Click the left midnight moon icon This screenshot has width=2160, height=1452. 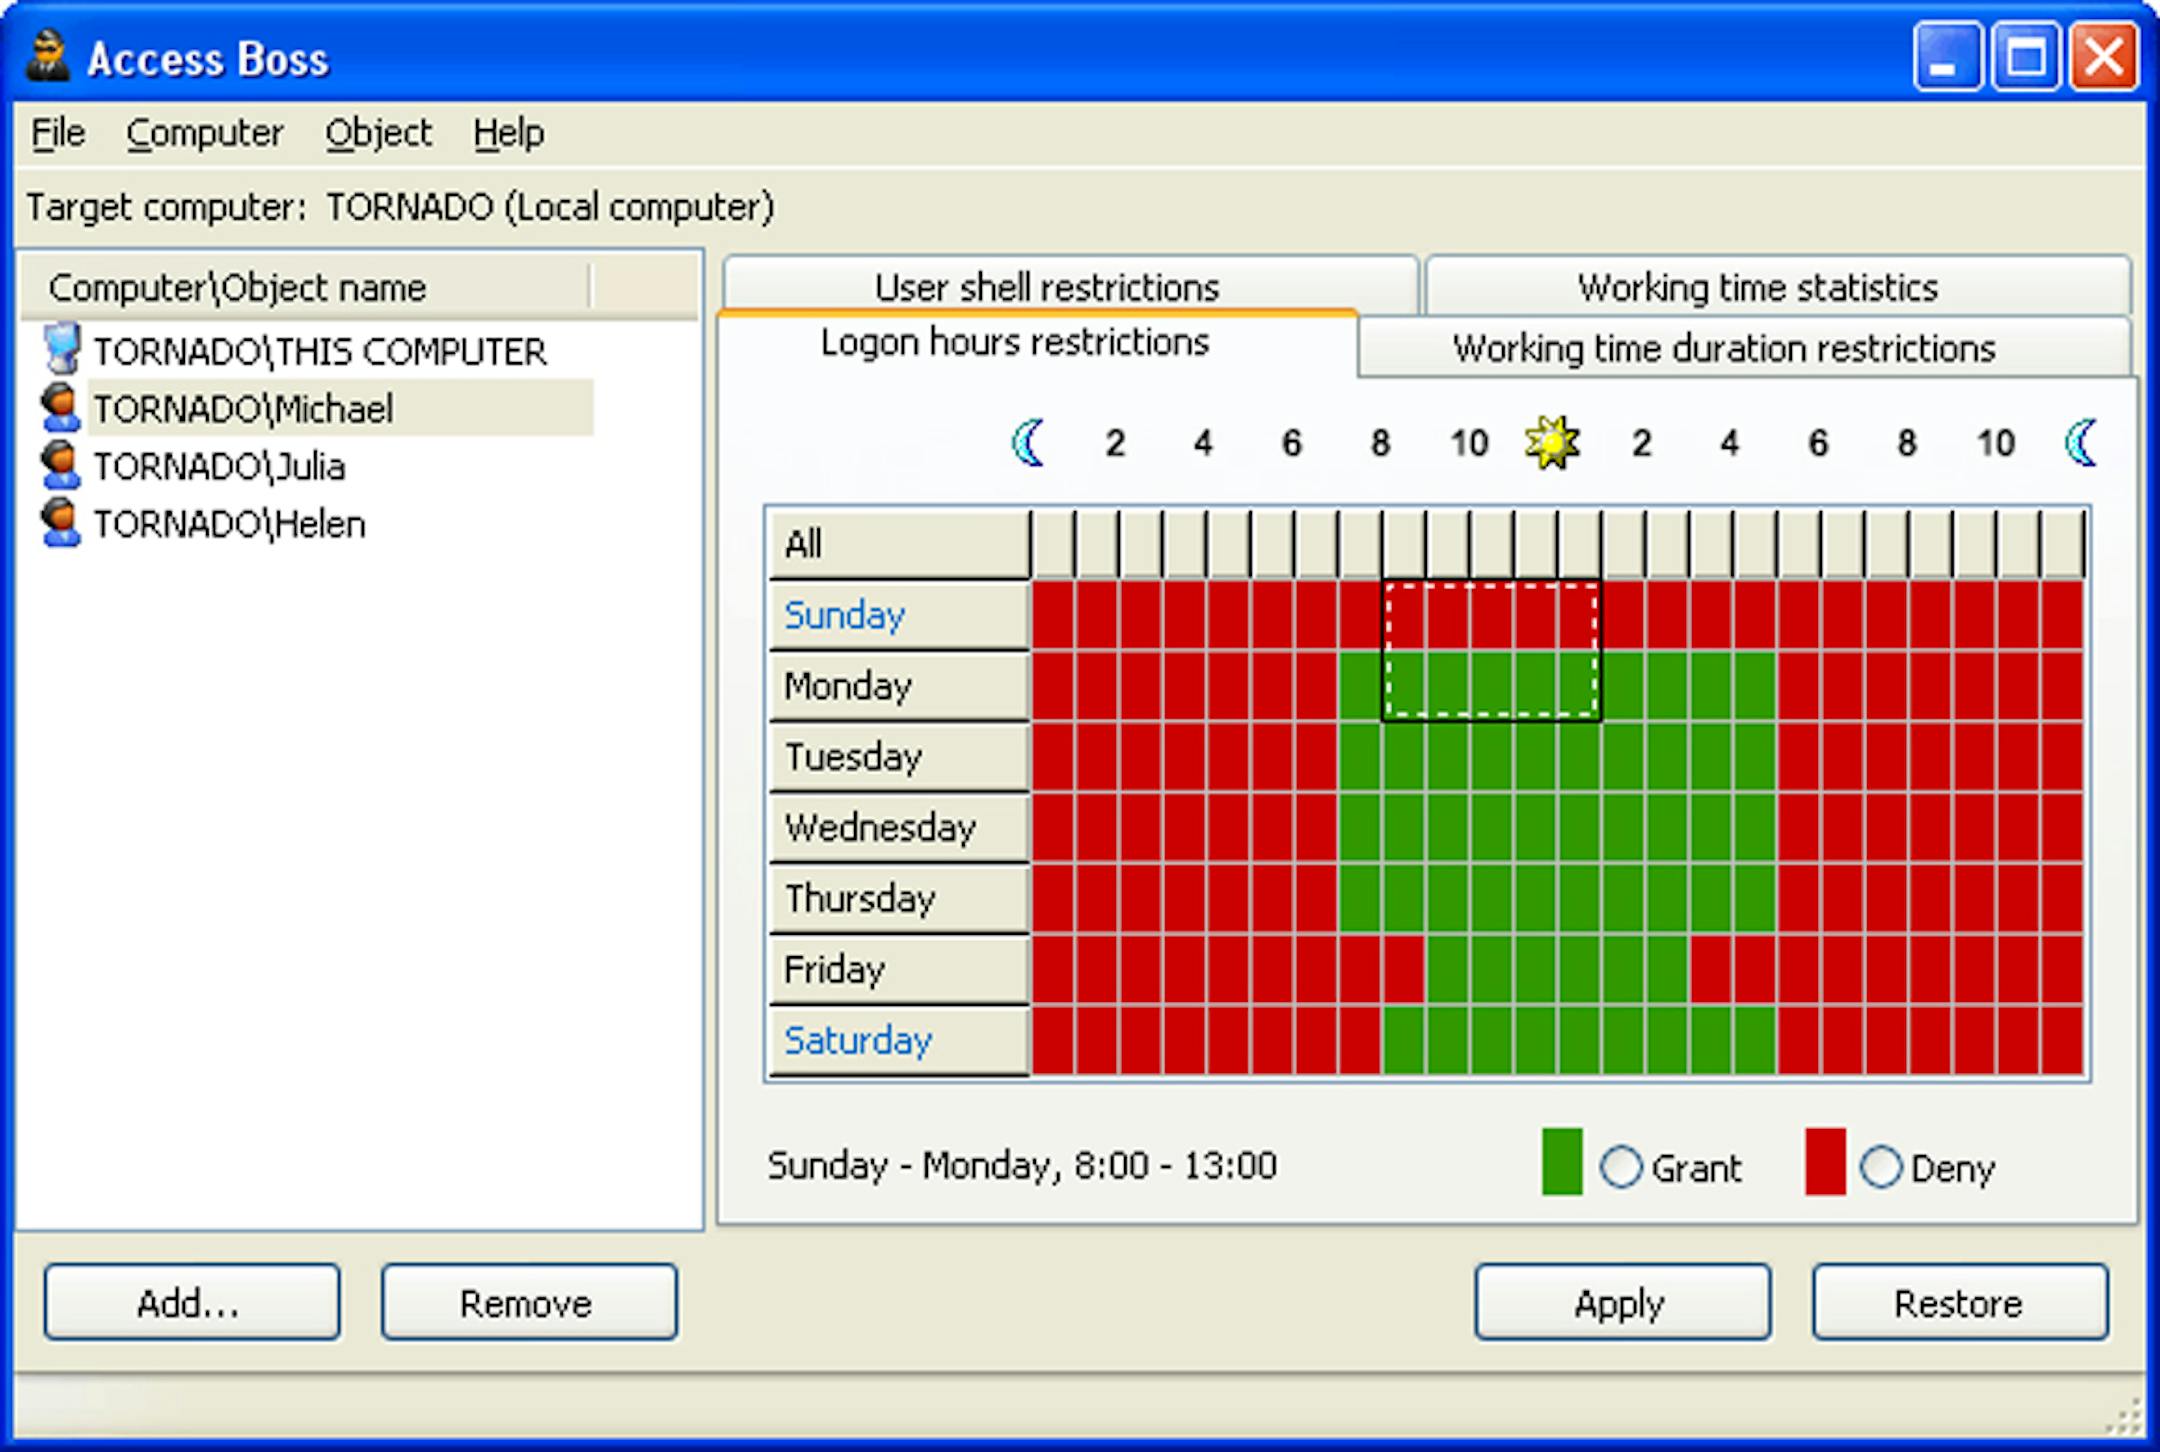click(1028, 442)
